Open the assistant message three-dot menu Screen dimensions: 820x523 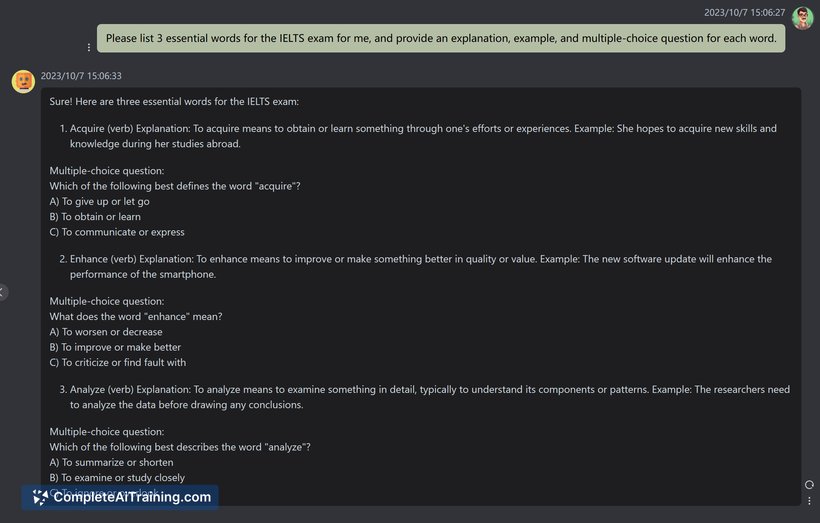click(x=809, y=501)
